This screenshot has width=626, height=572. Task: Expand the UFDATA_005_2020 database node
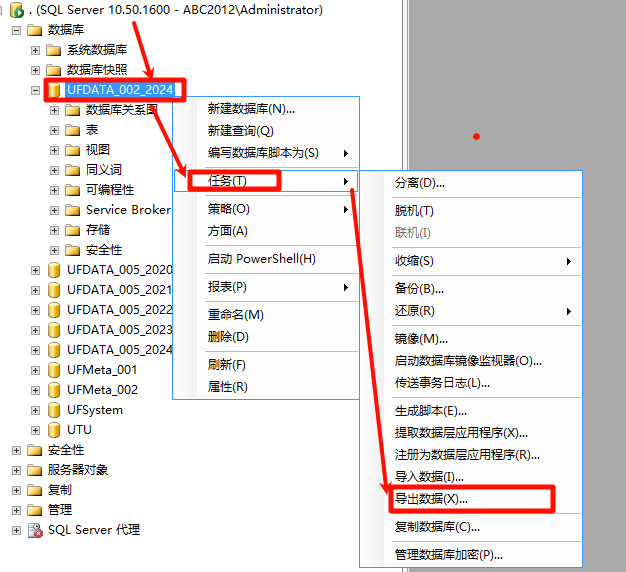[x=36, y=270]
